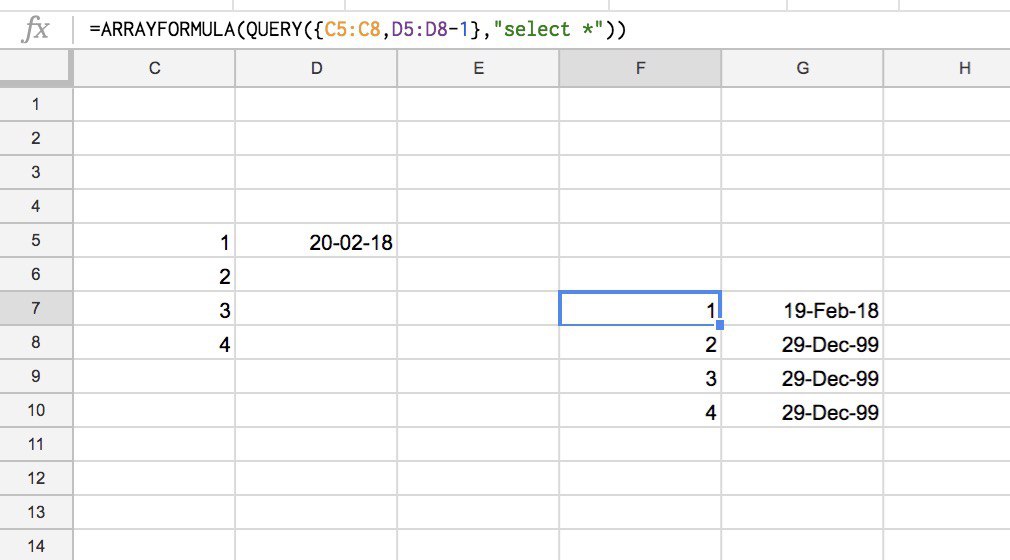
Task: Select row 3 header
Action: (36, 172)
